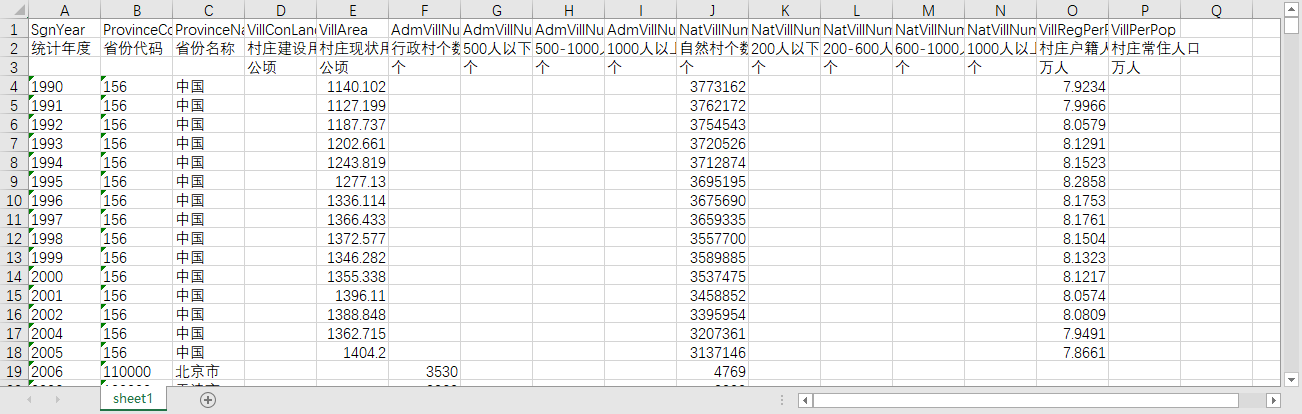Click natural village count 4769
The width and height of the screenshot is (1302, 414).
pos(712,371)
